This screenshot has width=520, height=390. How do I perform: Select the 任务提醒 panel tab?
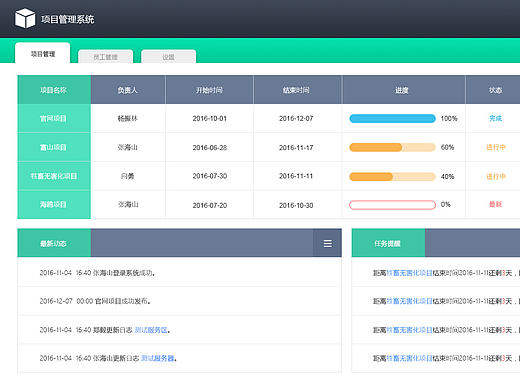point(388,243)
